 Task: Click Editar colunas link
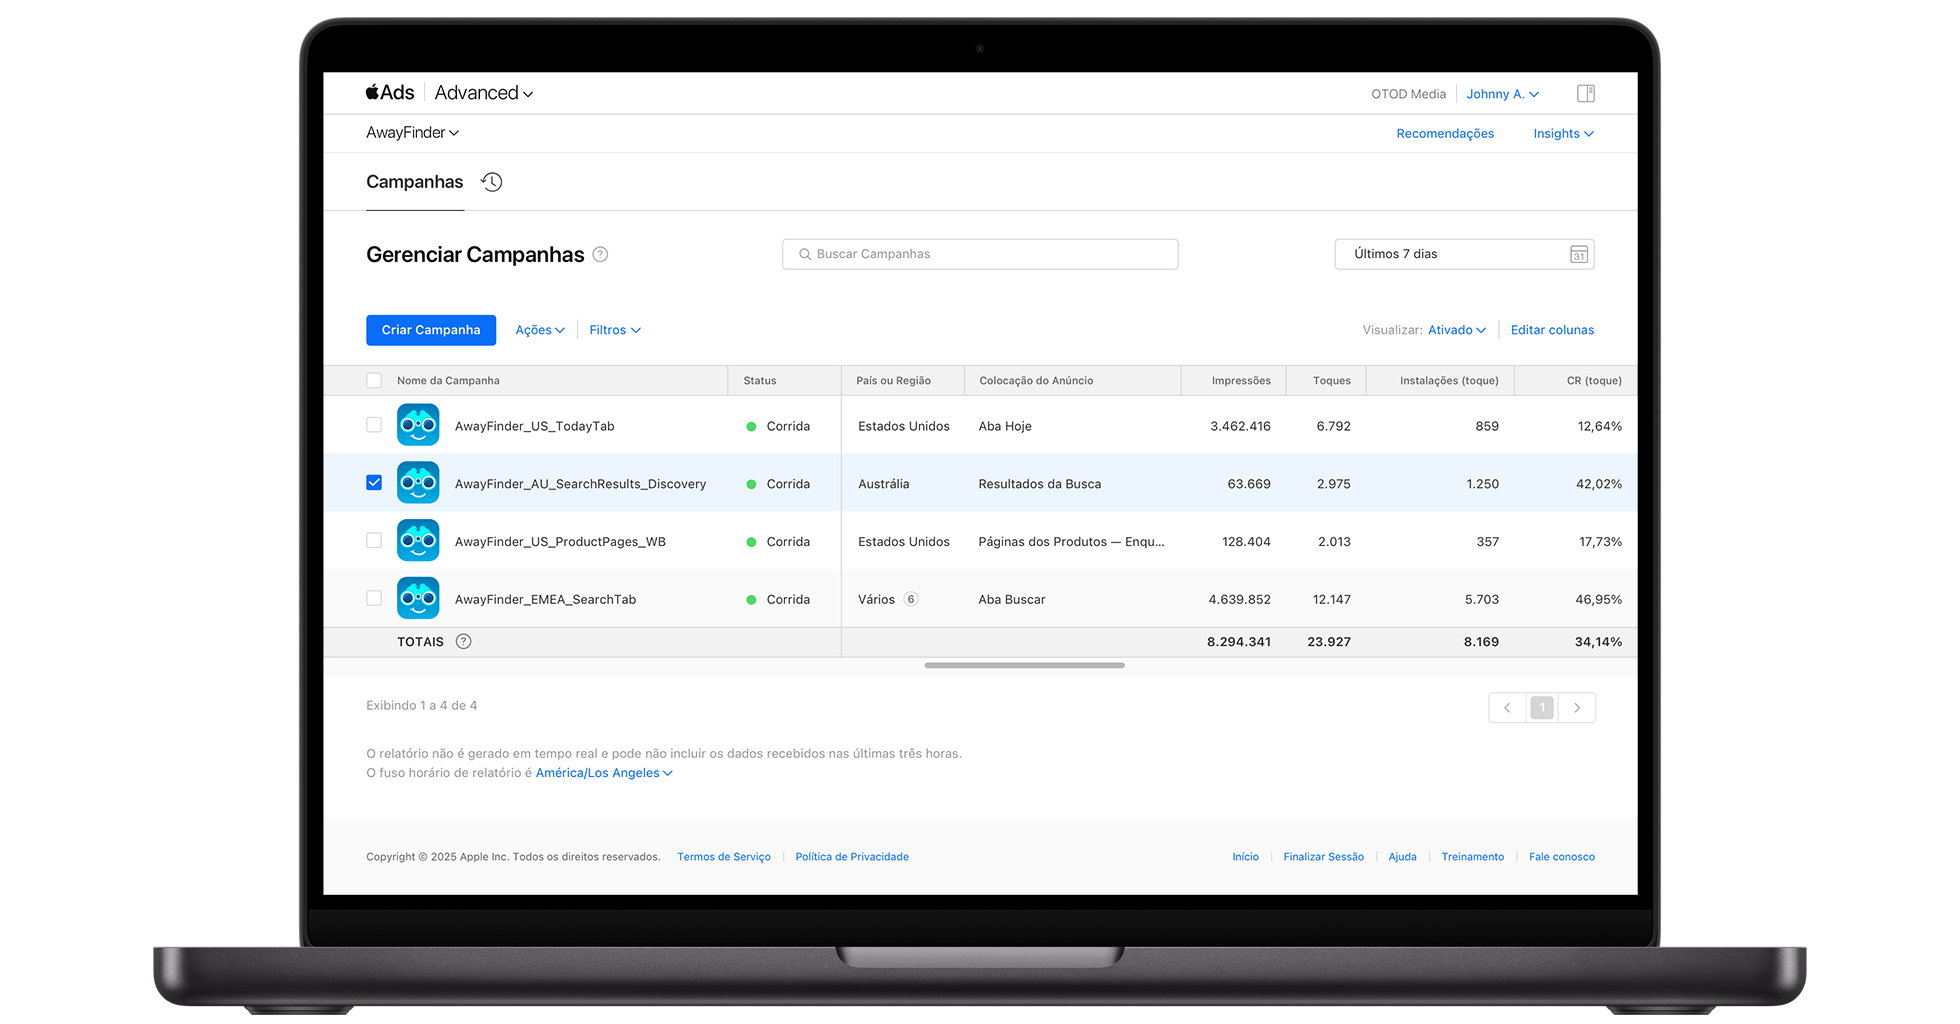point(1552,330)
